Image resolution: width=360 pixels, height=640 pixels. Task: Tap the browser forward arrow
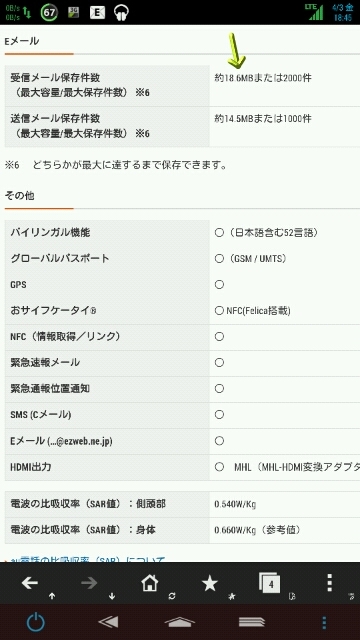point(89,583)
